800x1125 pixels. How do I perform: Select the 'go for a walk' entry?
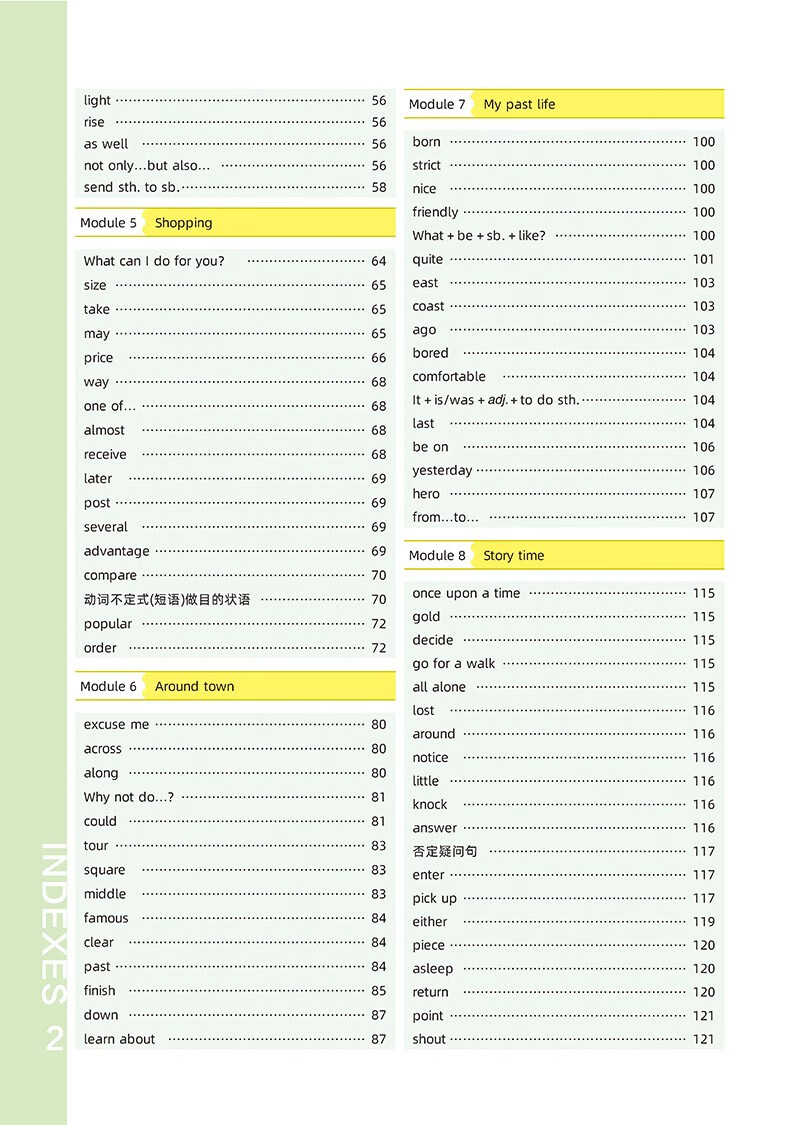point(453,664)
